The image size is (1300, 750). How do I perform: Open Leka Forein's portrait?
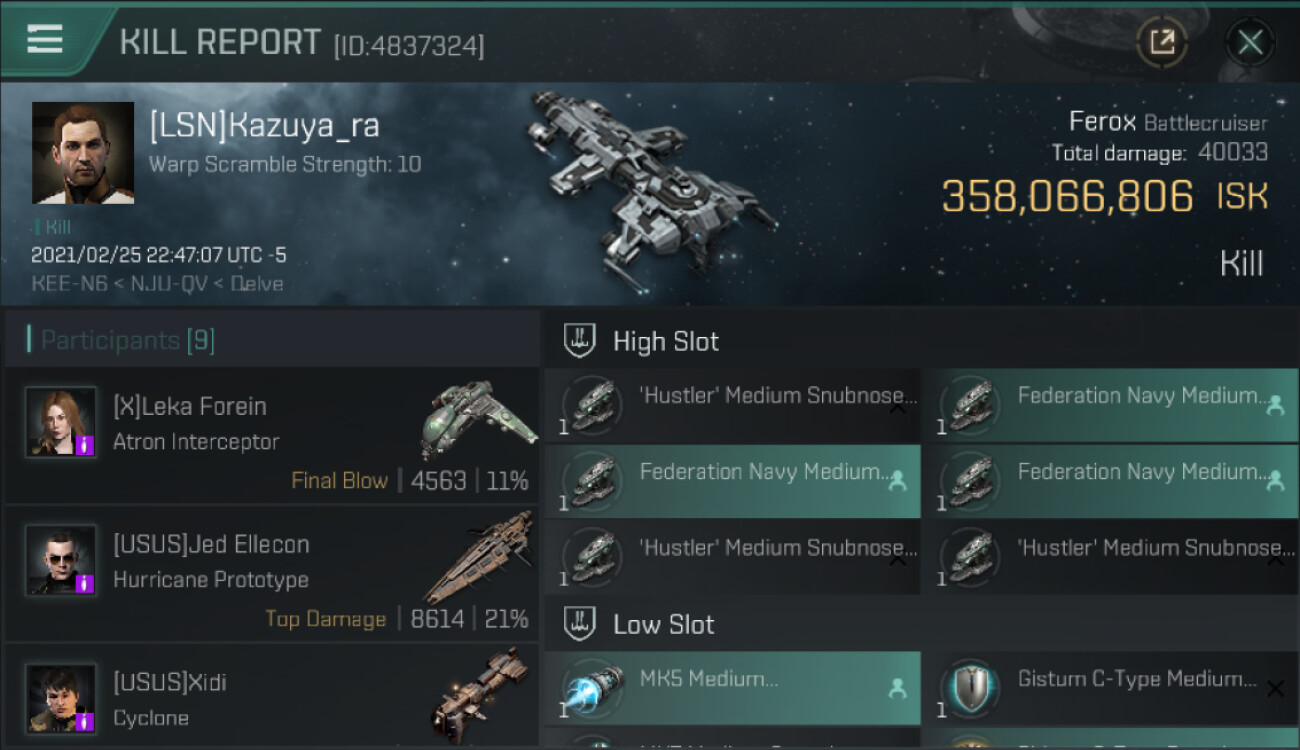[60, 422]
